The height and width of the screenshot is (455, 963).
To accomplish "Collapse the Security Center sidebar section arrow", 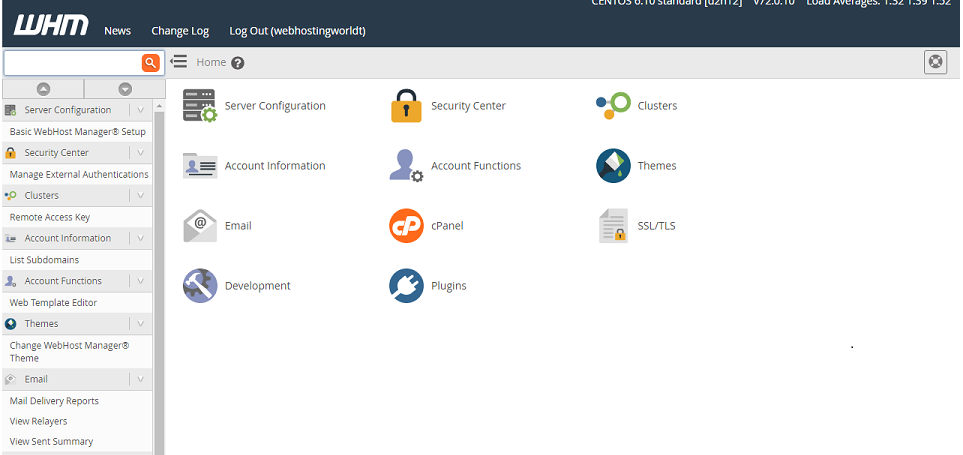I will (141, 153).
